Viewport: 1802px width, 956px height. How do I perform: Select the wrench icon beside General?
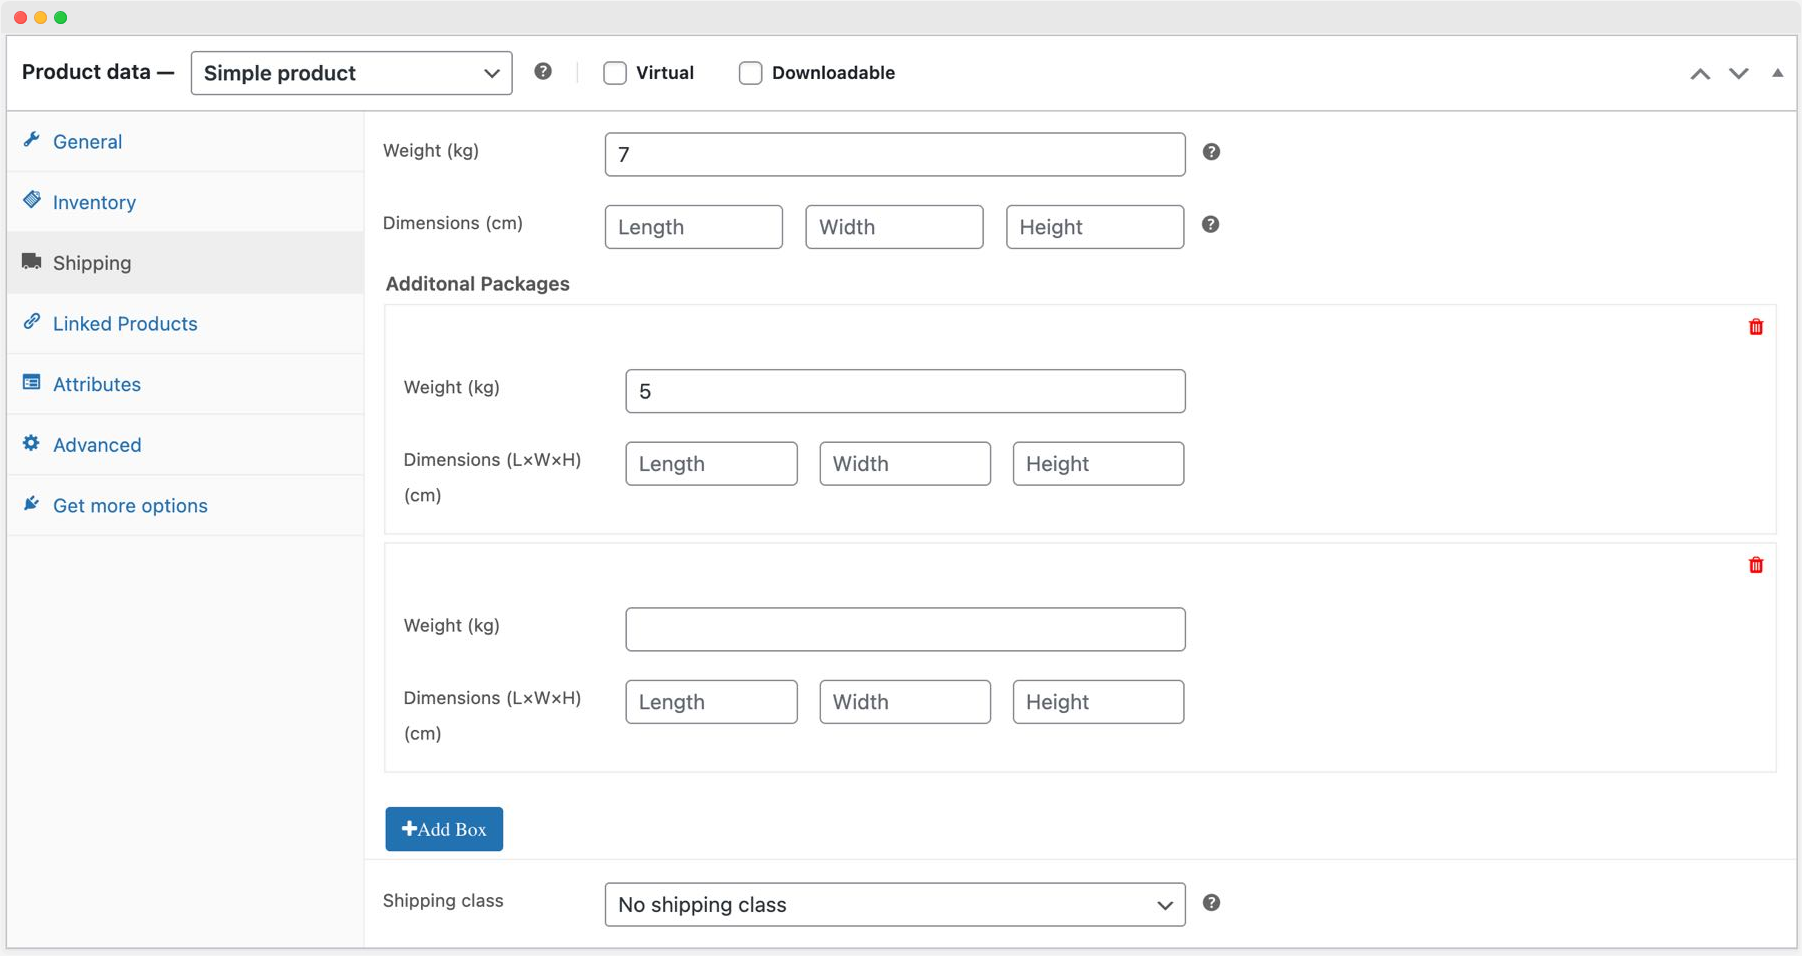pos(31,140)
